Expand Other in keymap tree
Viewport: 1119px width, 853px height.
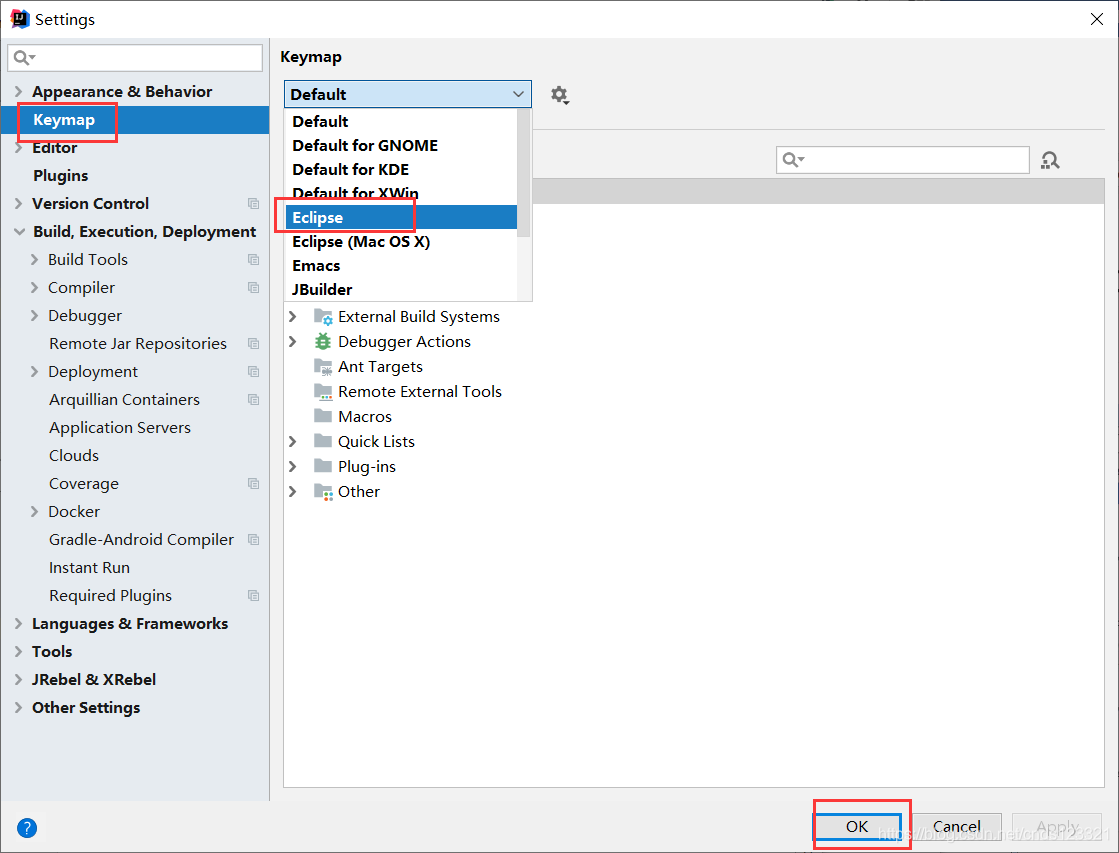(x=293, y=492)
